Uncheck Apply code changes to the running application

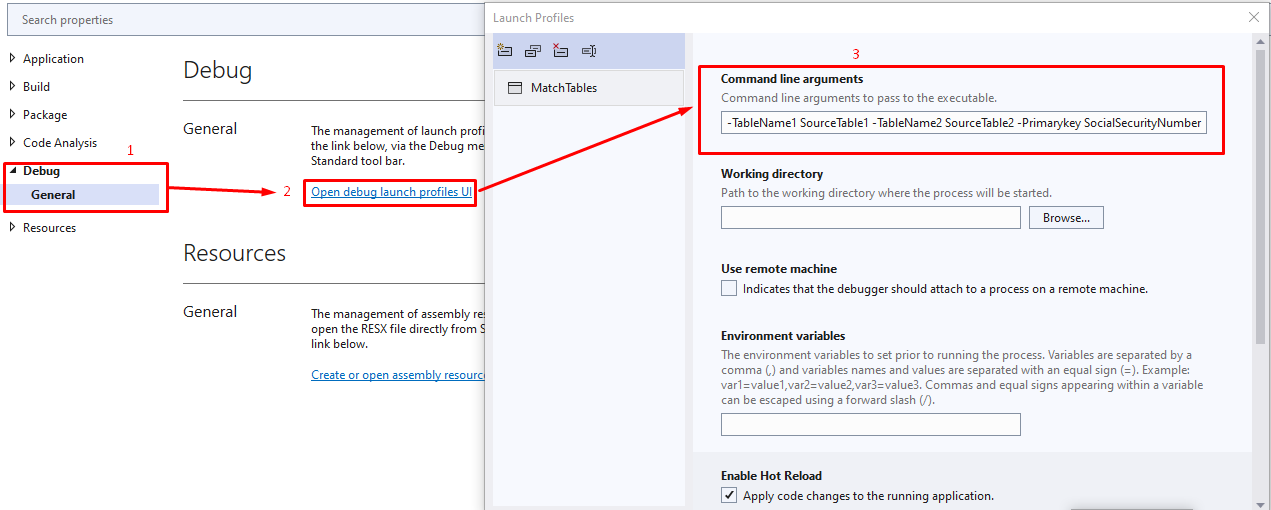[x=728, y=495]
